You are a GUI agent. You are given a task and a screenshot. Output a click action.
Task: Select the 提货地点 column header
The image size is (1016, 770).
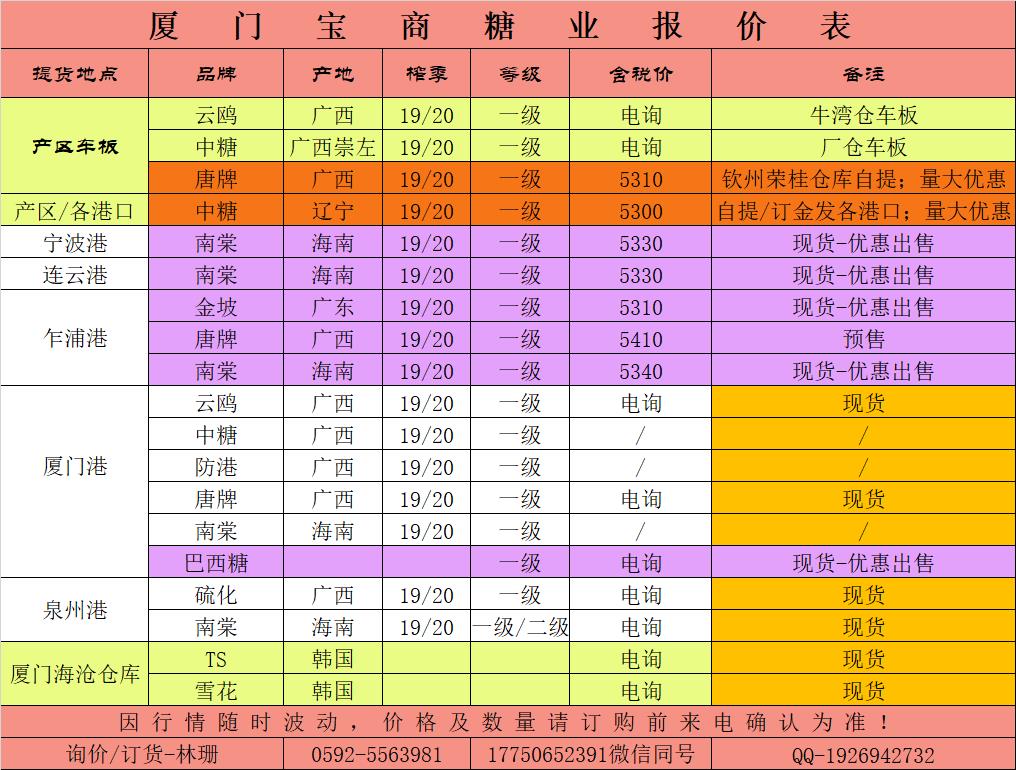point(75,74)
